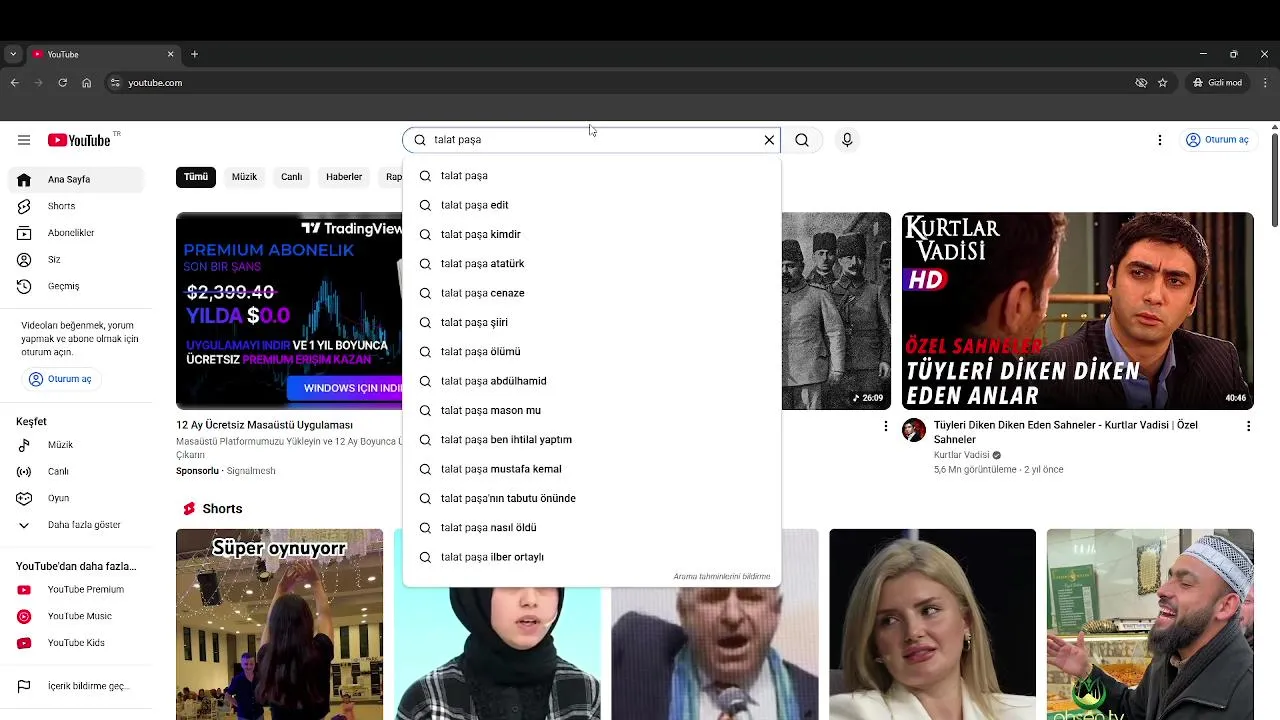Reload the page in browser
The height and width of the screenshot is (720, 1280).
(x=62, y=83)
